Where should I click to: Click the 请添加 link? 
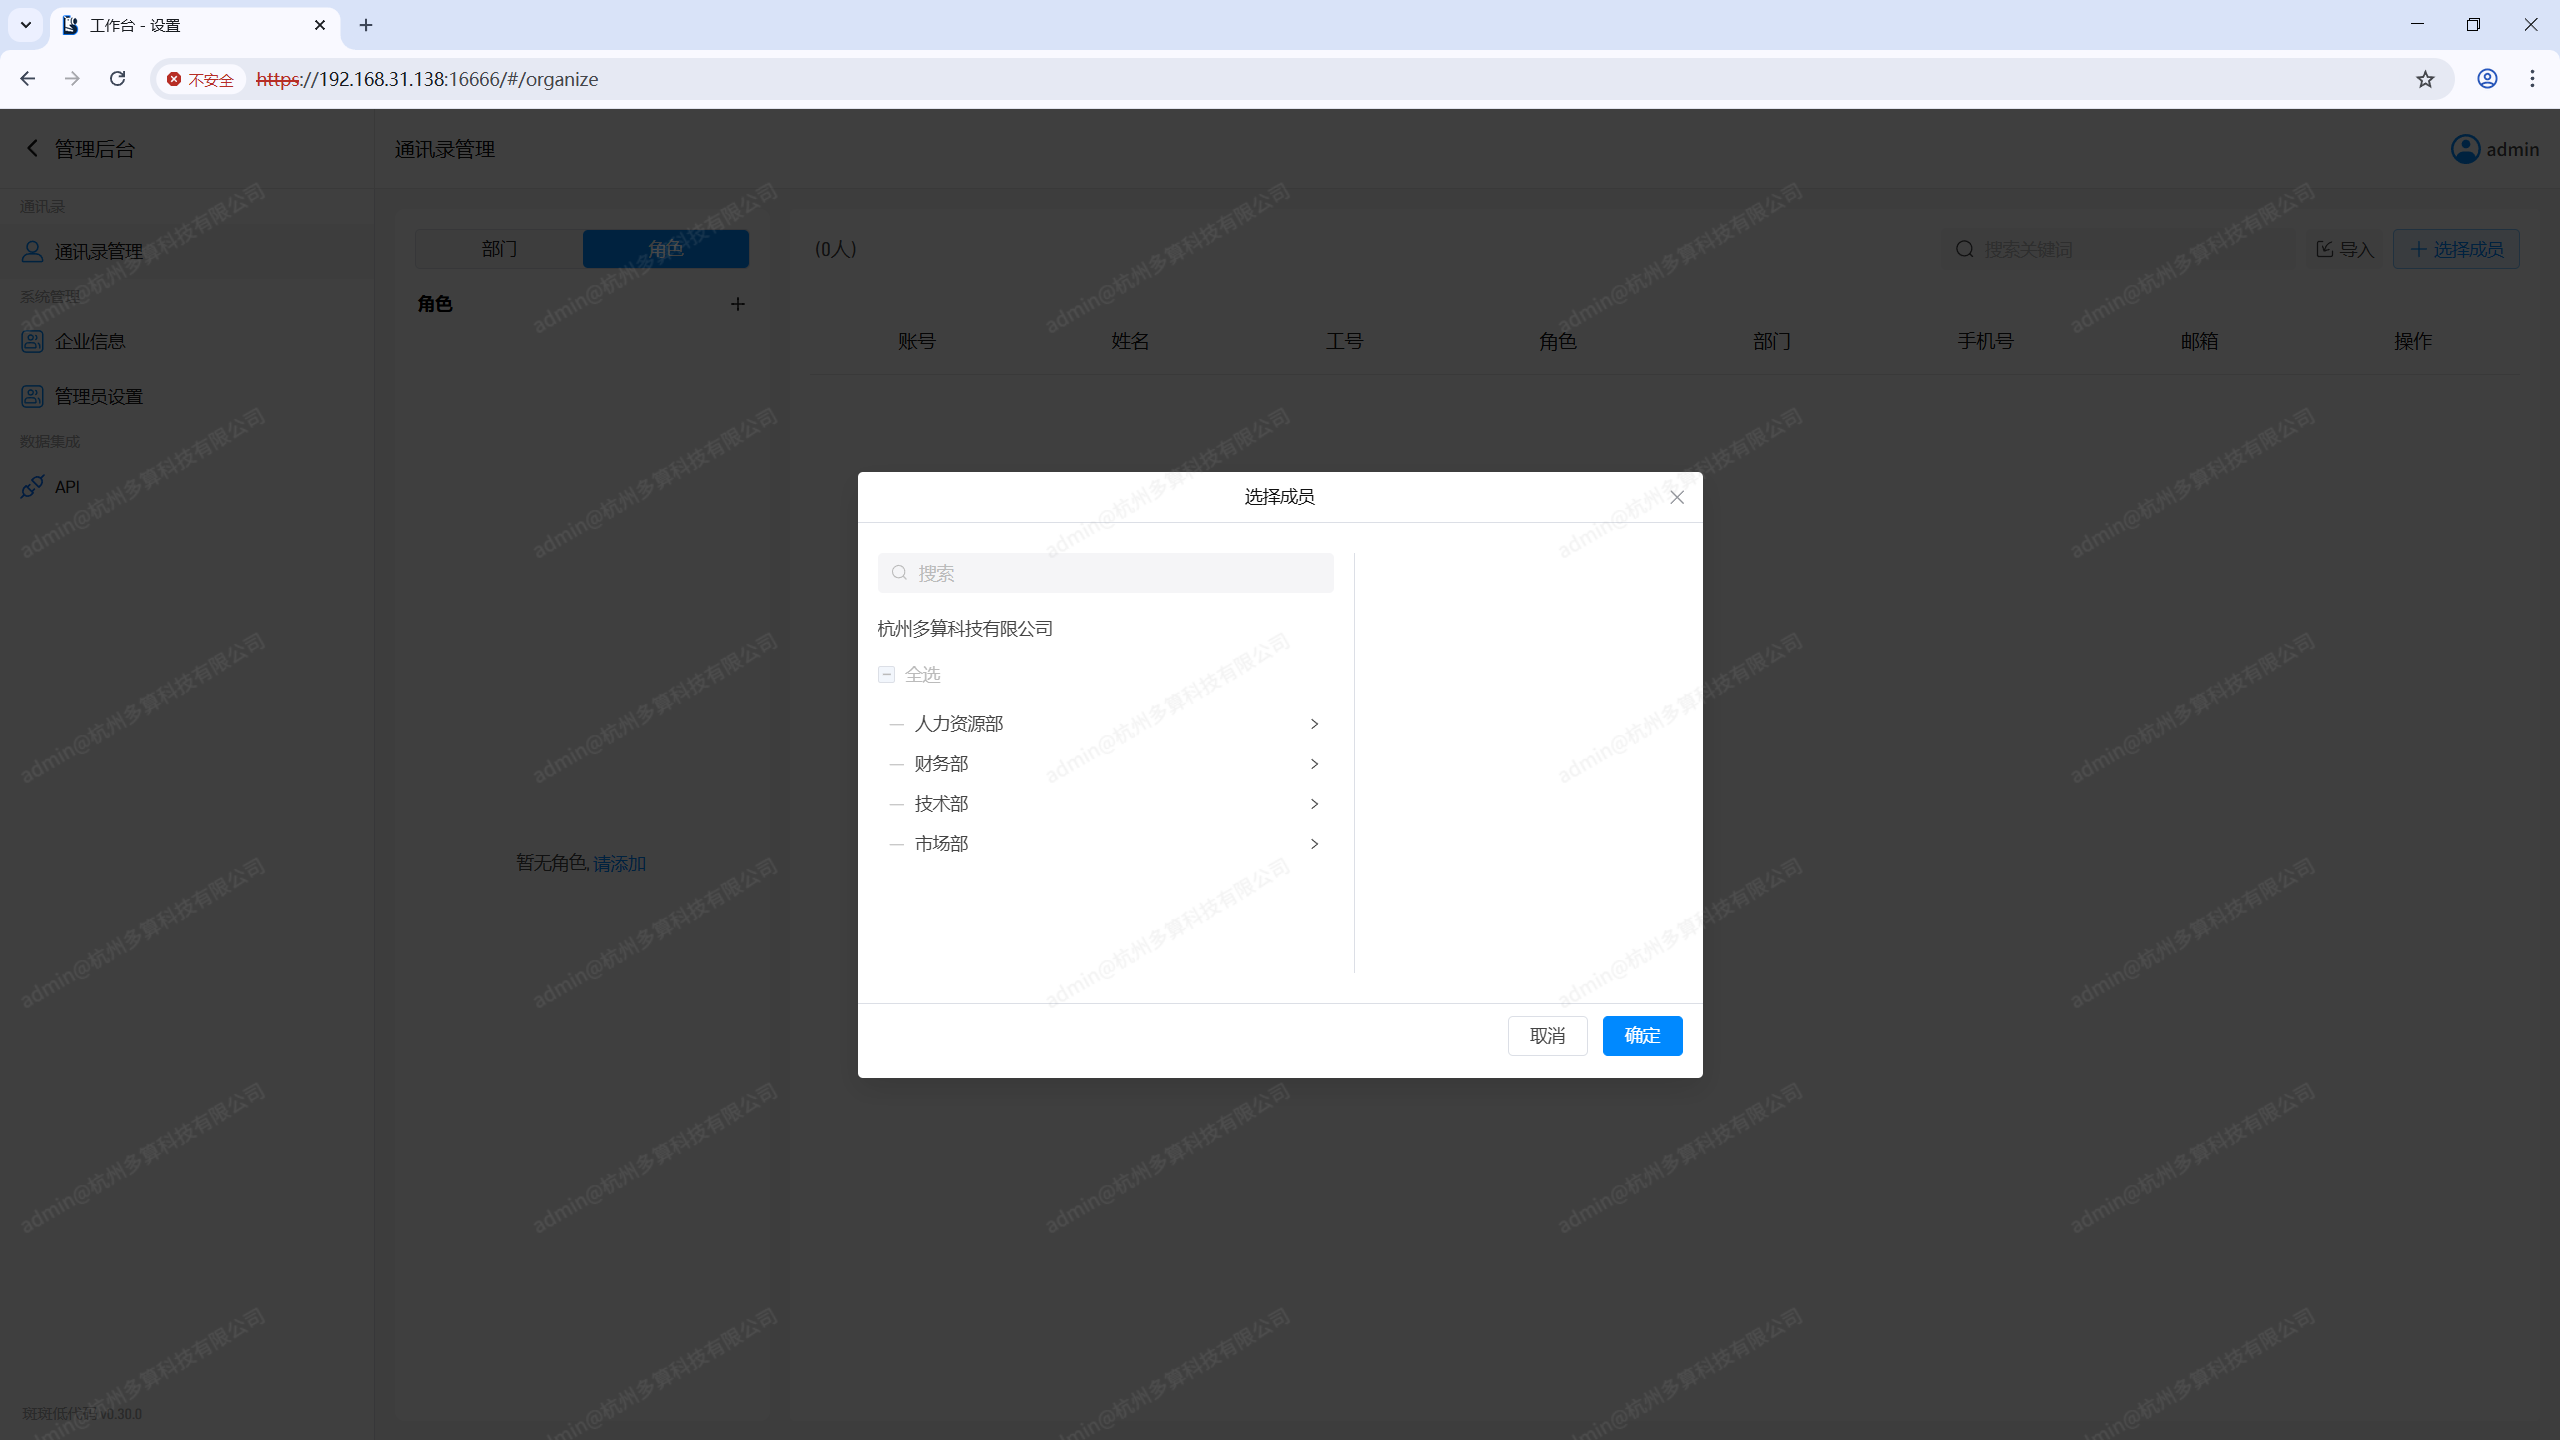click(619, 863)
